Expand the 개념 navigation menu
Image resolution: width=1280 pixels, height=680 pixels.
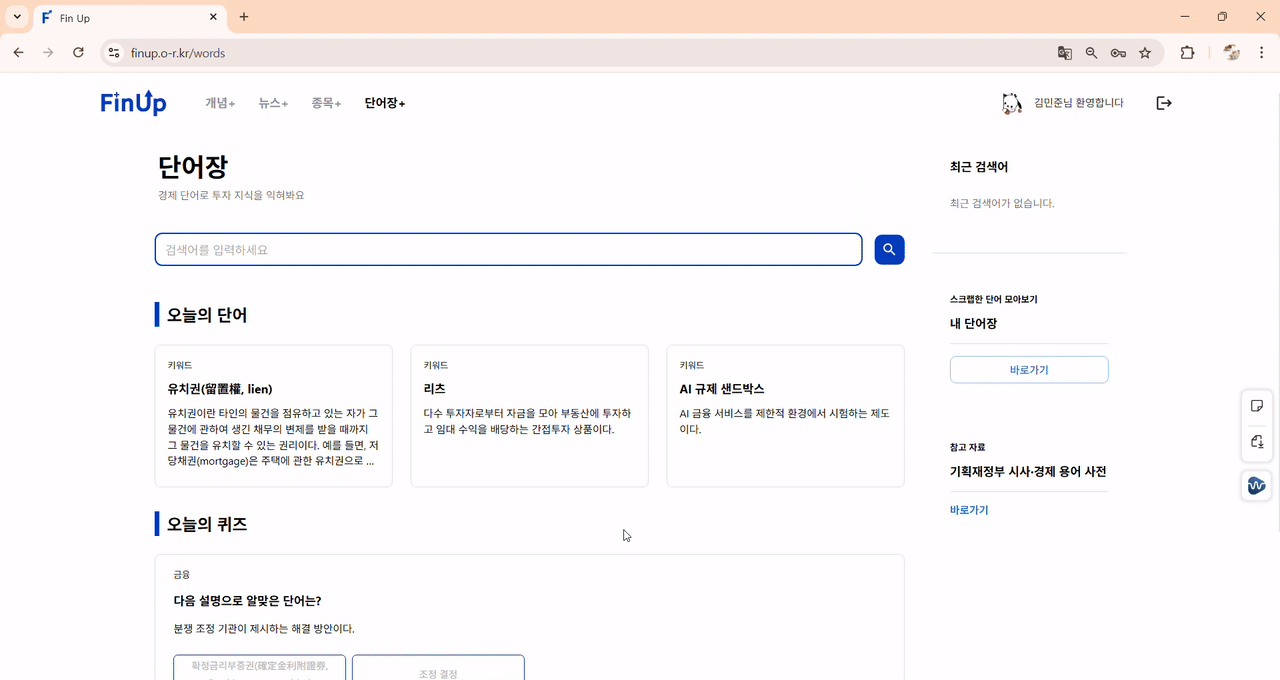pos(219,102)
